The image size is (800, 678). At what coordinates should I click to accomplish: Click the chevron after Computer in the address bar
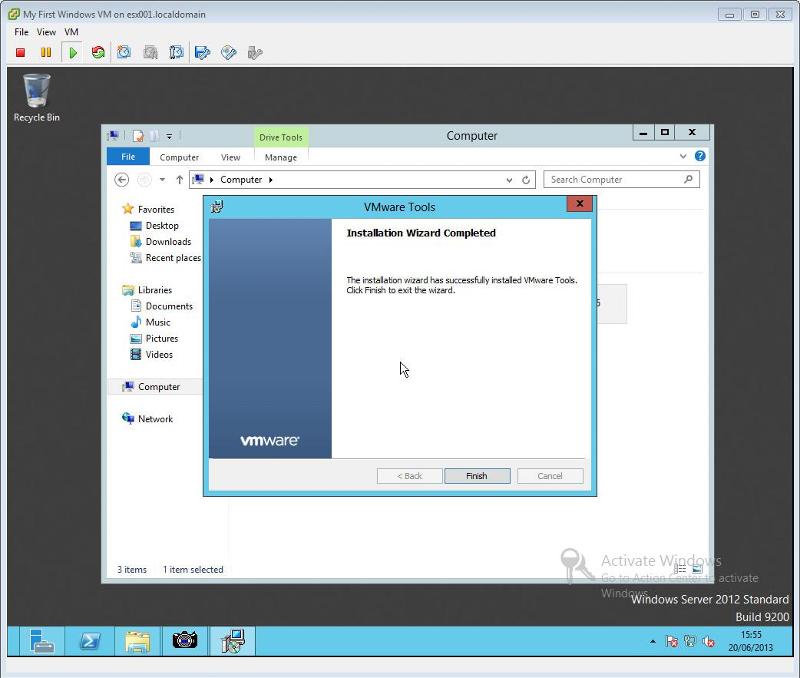point(270,180)
